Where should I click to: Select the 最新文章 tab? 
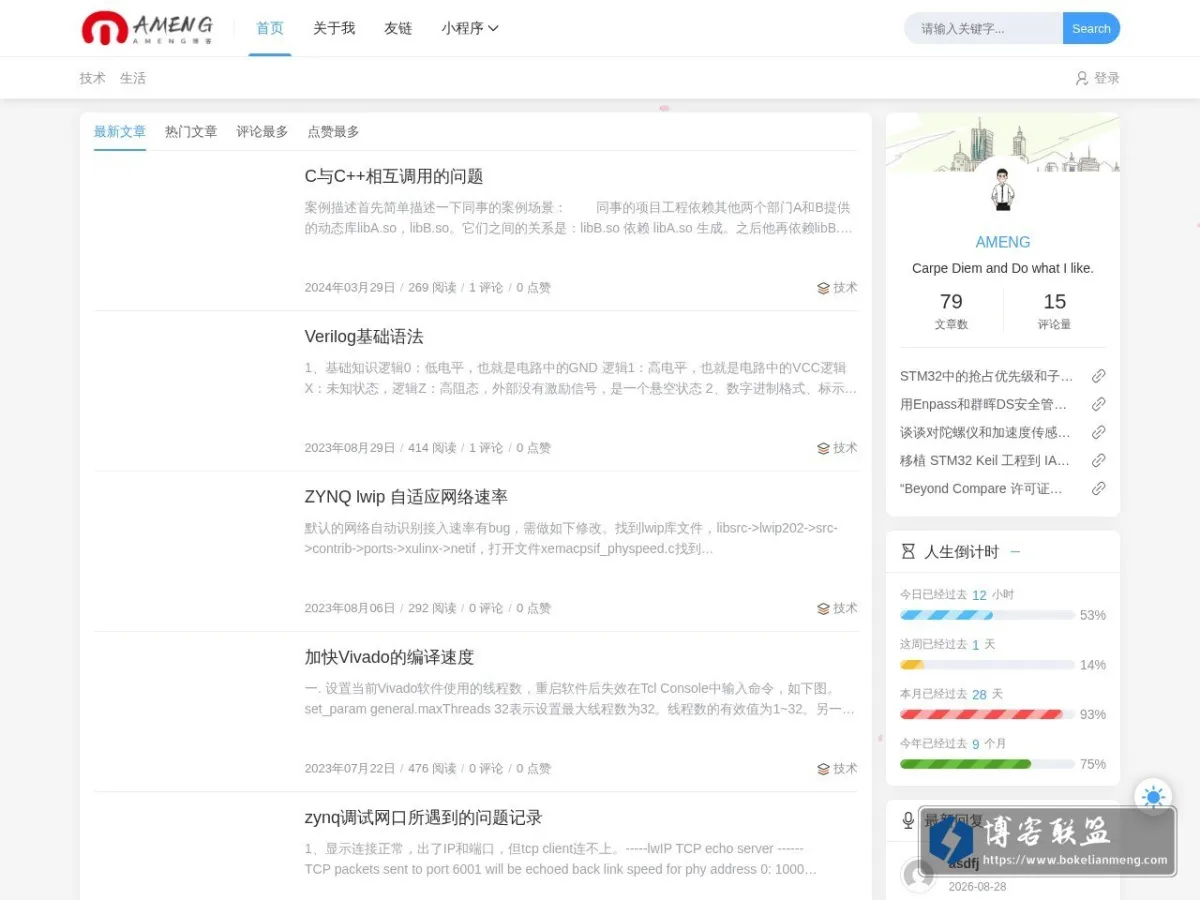[x=120, y=132]
